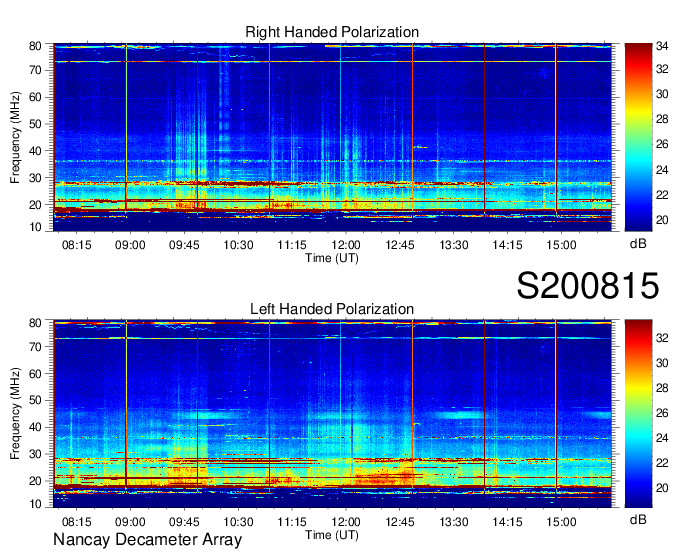
Task: Click the 13:30 tick on Right Handed plot
Action: 454,245
